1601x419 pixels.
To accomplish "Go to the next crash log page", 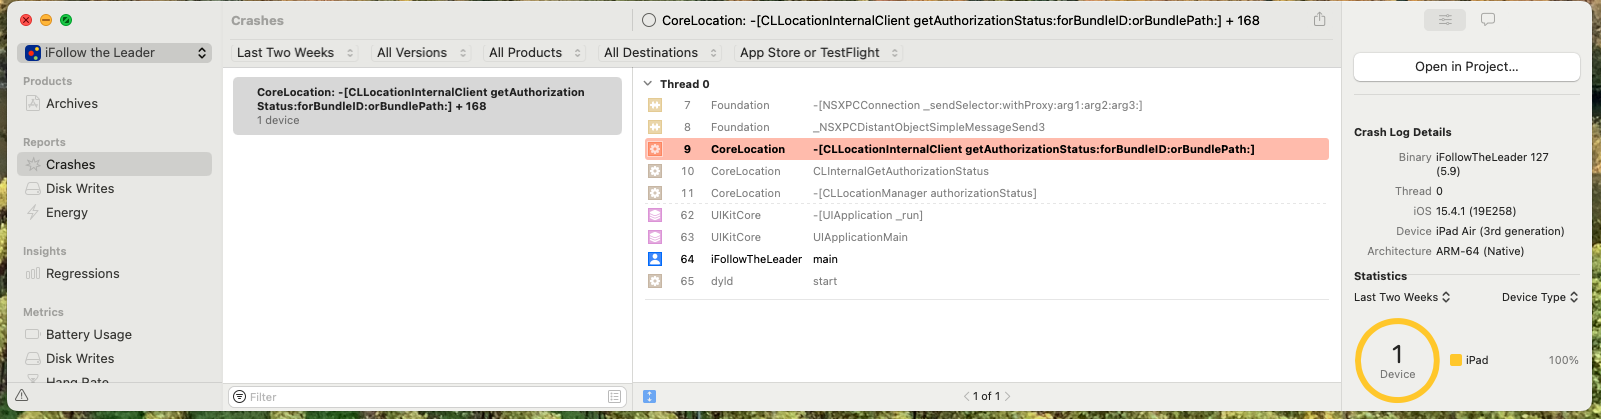I will point(1007,397).
